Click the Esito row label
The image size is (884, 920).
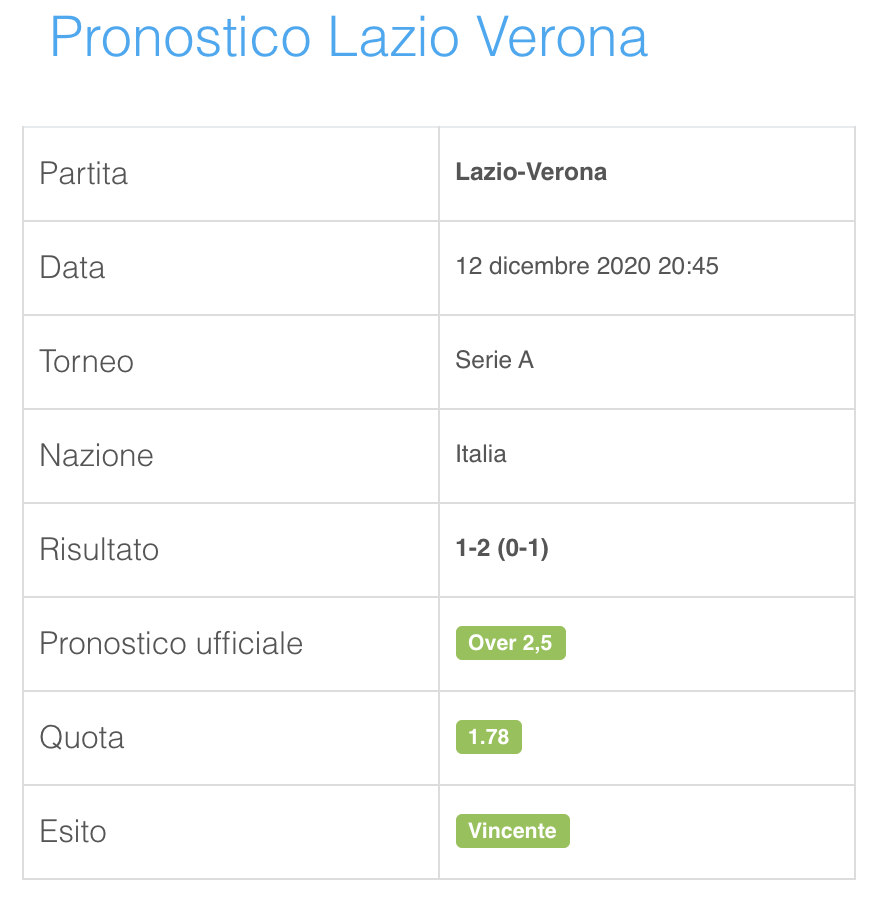click(73, 831)
